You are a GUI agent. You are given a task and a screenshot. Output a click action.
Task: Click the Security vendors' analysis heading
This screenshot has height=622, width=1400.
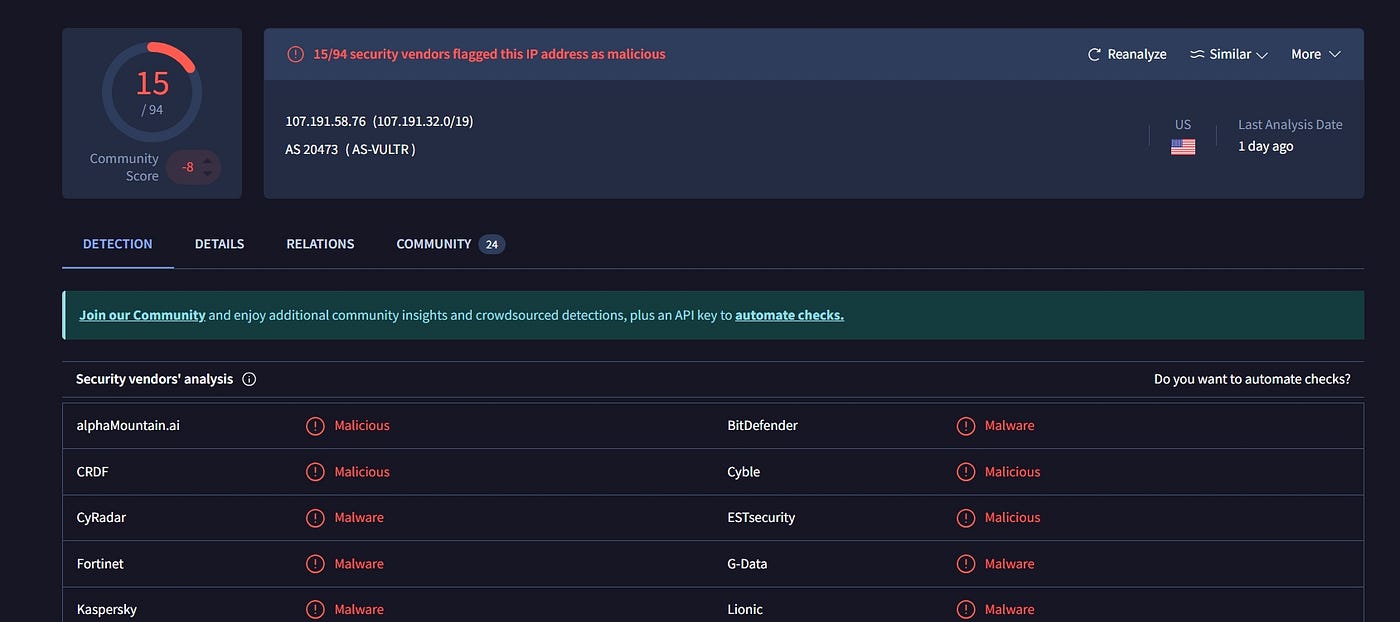click(155, 379)
